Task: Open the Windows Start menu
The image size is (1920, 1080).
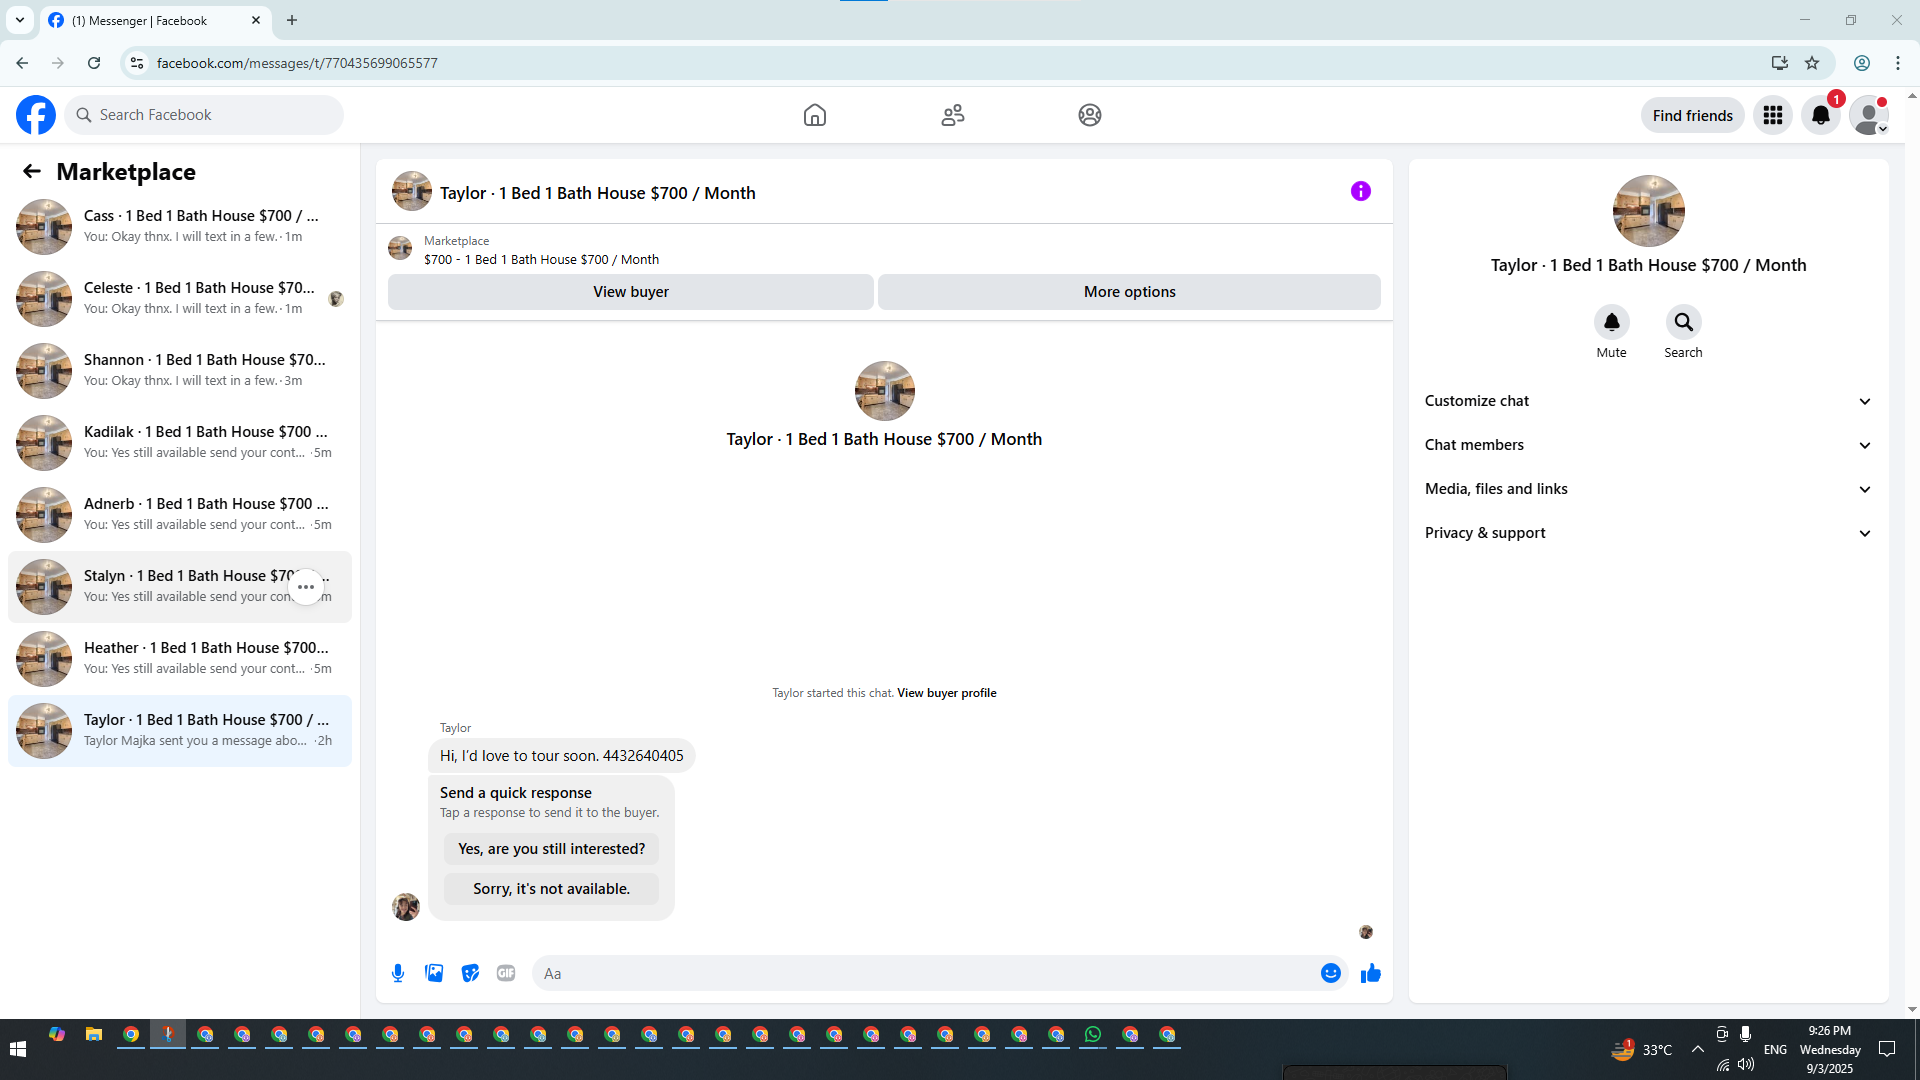Action: [18, 1049]
